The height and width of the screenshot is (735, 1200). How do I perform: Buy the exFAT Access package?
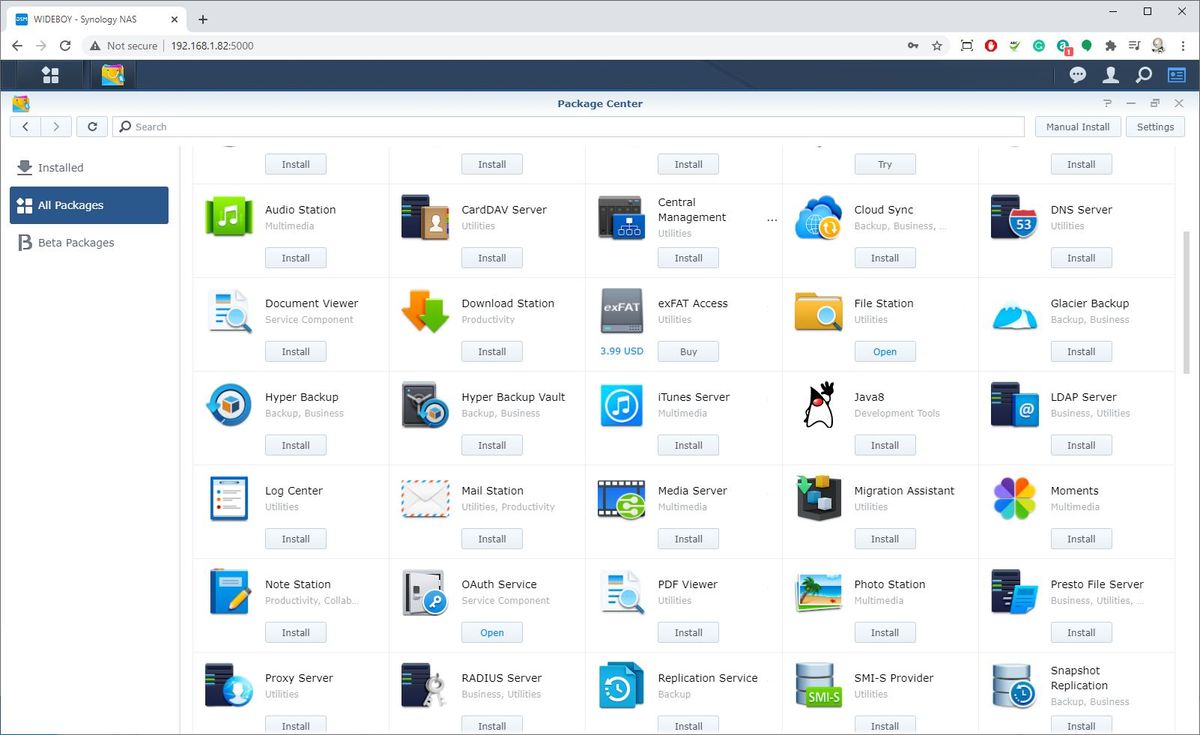click(x=688, y=352)
